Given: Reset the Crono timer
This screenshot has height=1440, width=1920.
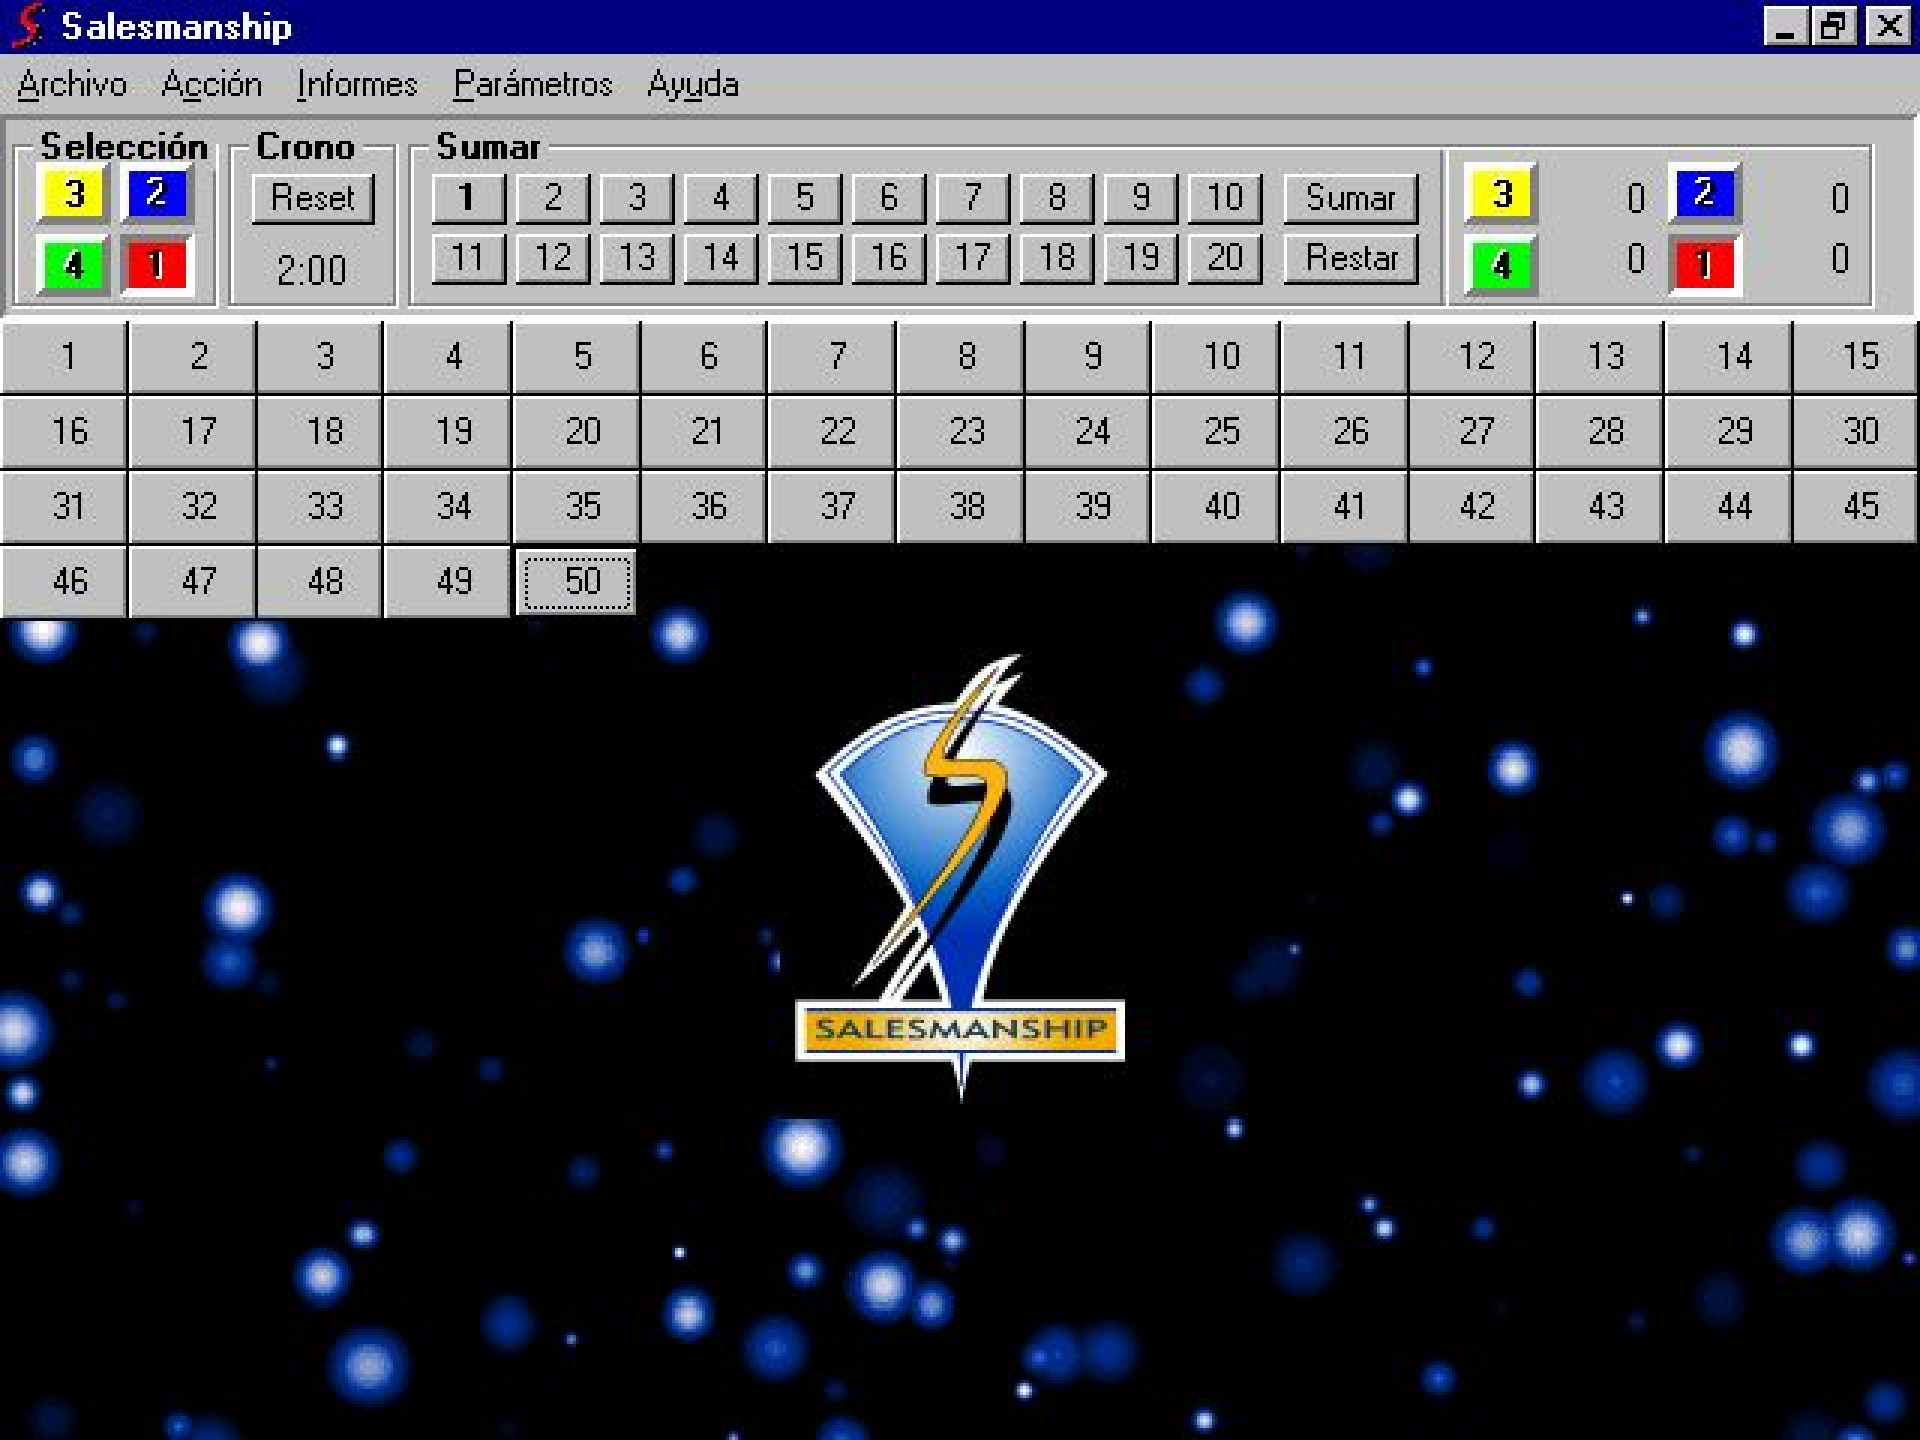Looking at the screenshot, I should 313,198.
